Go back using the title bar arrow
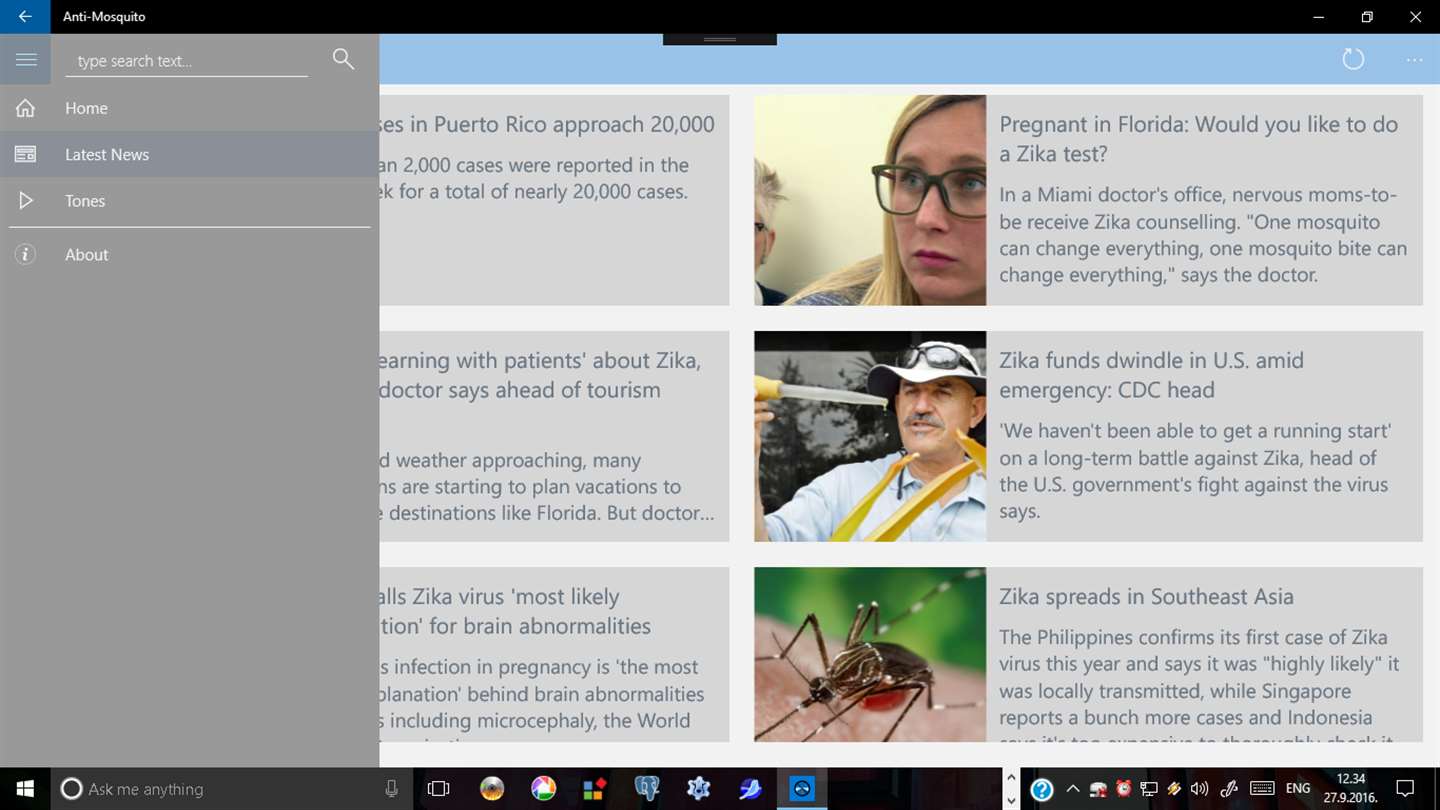 tap(25, 17)
